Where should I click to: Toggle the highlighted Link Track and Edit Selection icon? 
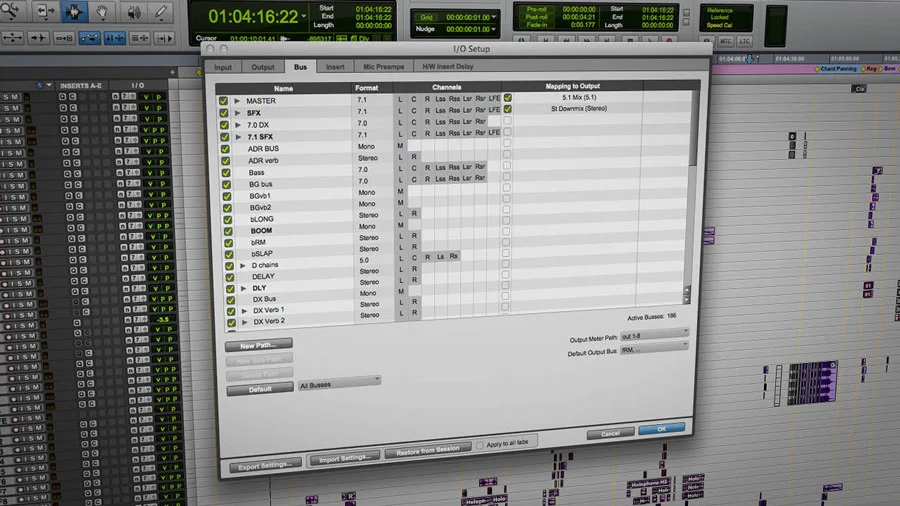[89, 38]
